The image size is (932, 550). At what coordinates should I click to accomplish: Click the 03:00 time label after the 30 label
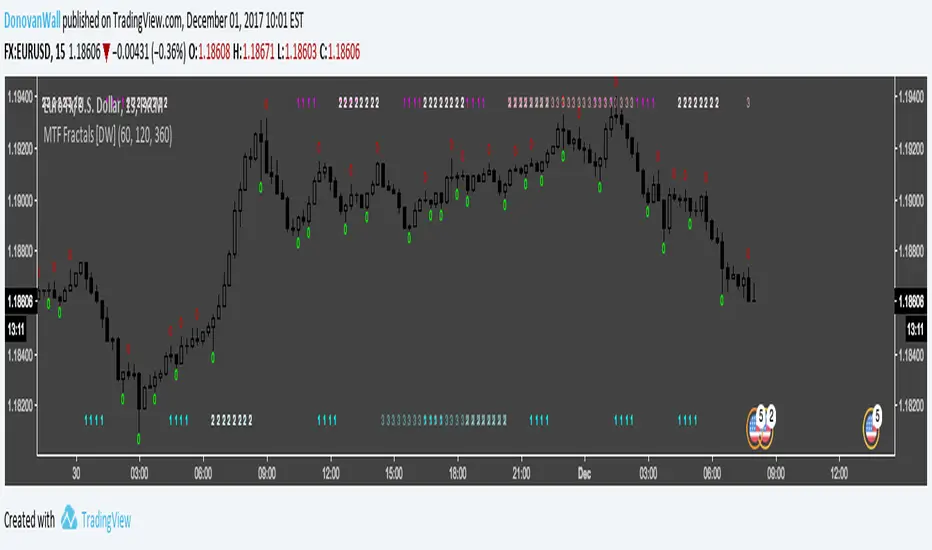(x=139, y=473)
